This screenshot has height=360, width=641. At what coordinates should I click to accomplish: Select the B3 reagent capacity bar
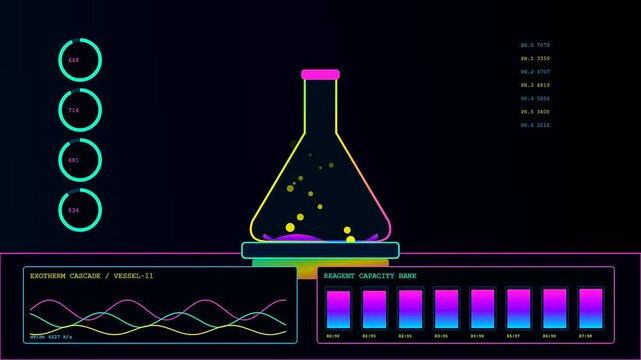[446, 309]
